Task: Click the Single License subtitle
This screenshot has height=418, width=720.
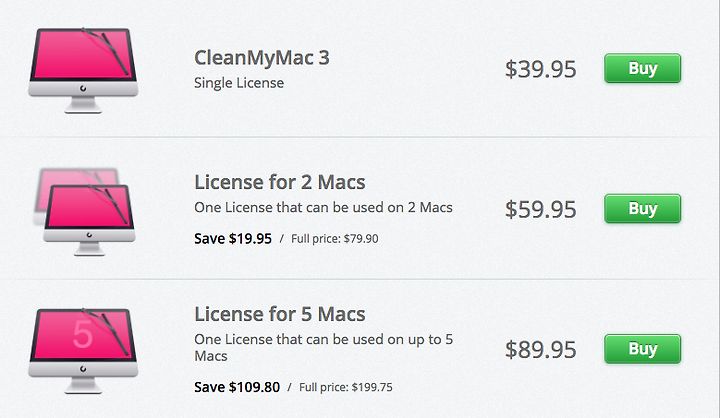Action: tap(239, 83)
